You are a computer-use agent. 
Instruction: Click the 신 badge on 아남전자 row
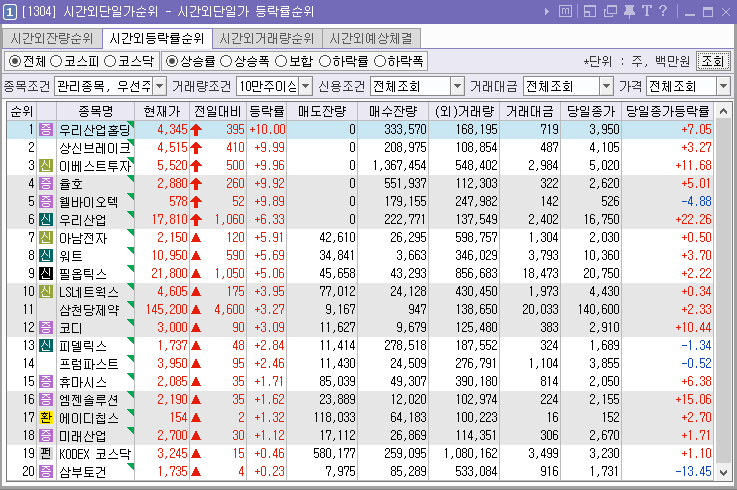(46, 237)
